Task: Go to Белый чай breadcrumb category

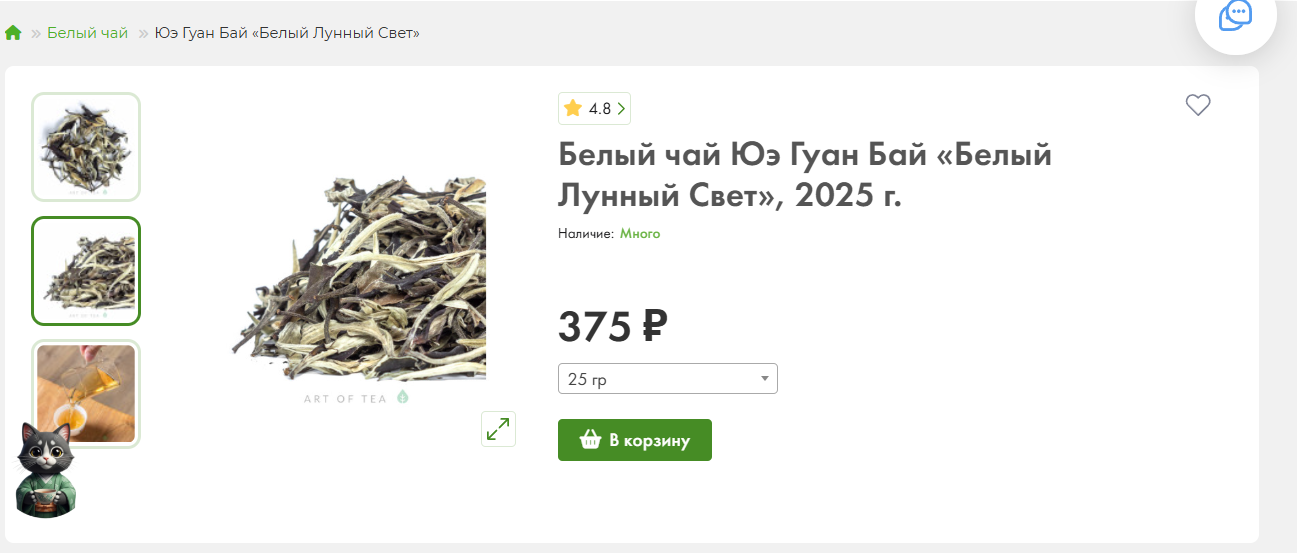Action: pos(88,33)
